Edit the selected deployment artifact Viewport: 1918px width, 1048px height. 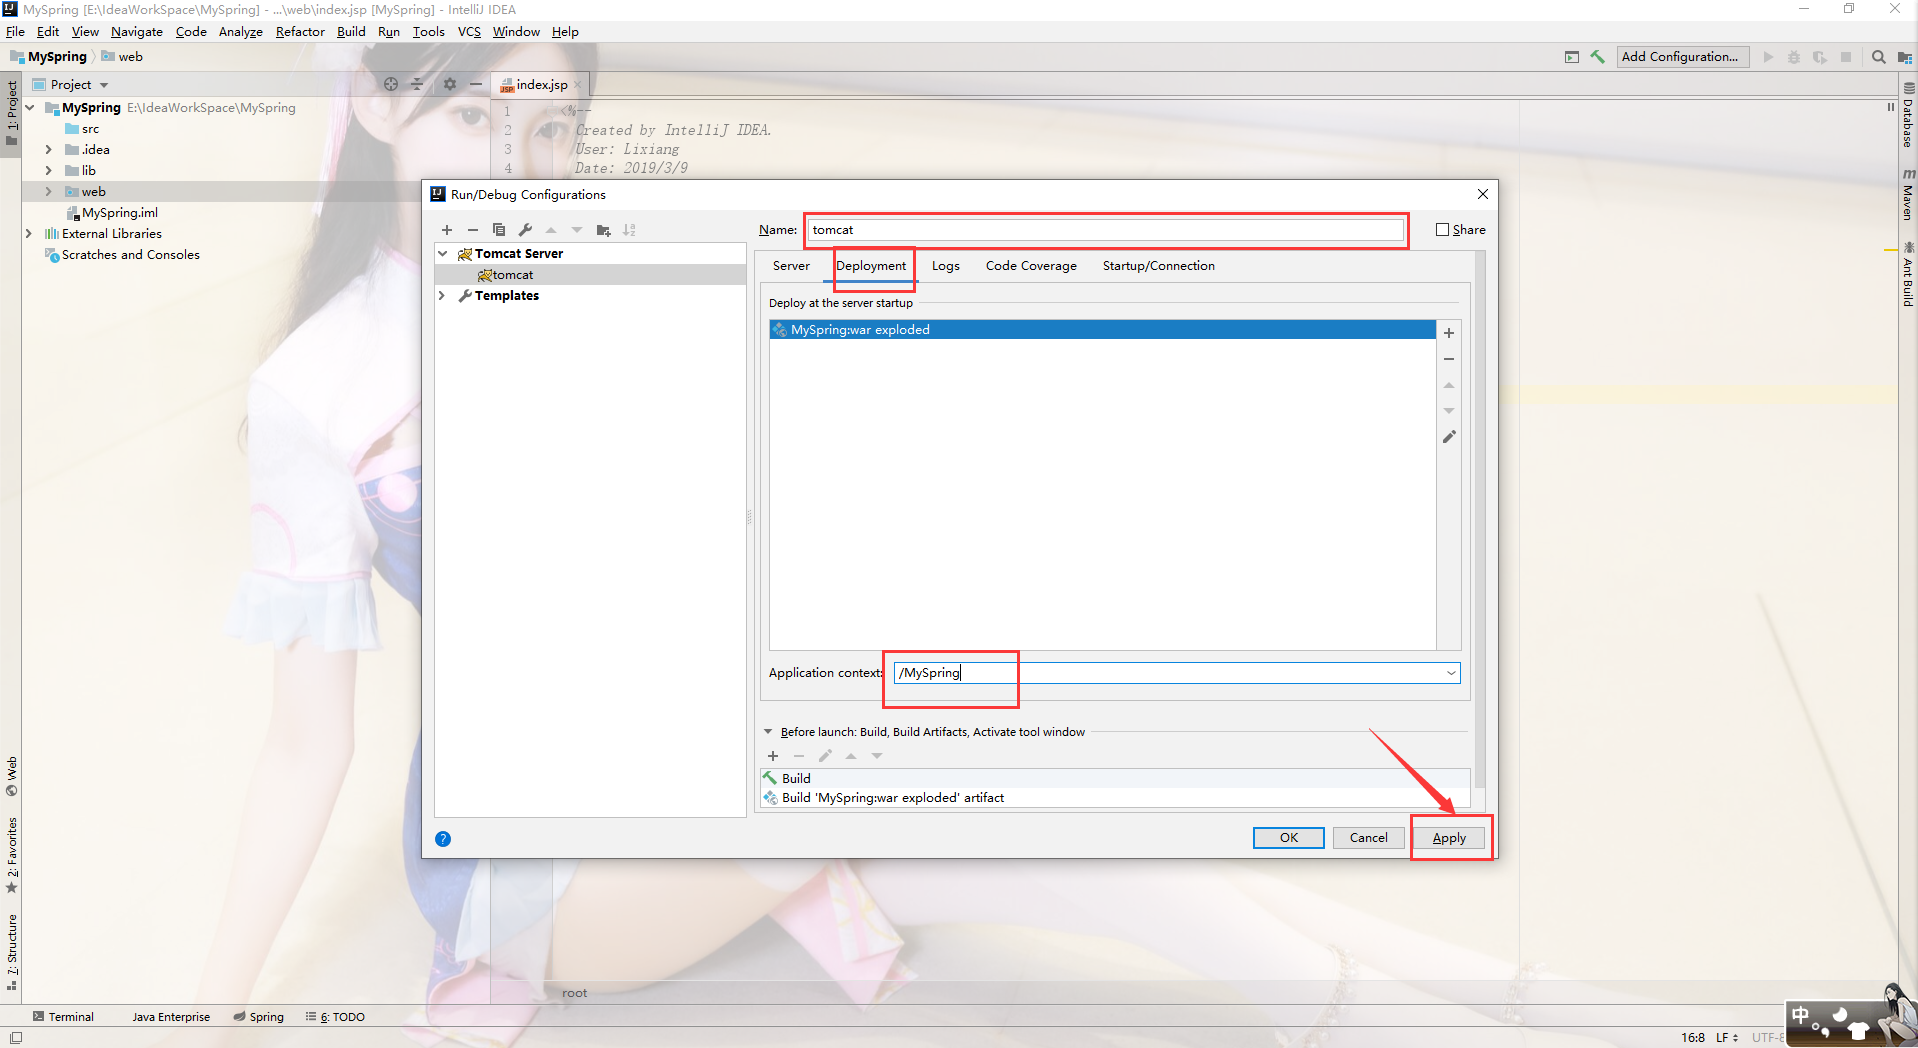[1449, 437]
